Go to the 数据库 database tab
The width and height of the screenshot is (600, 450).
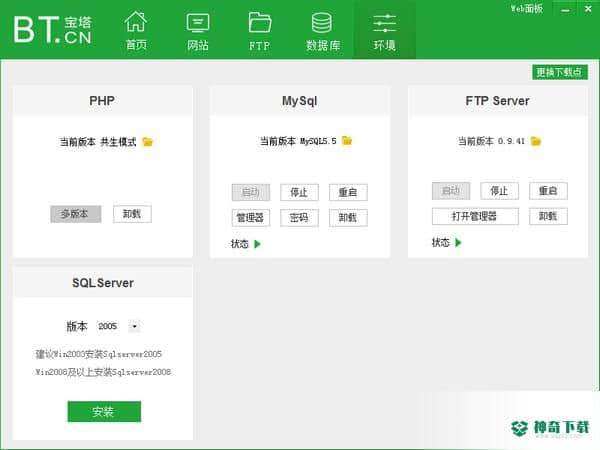(322, 31)
